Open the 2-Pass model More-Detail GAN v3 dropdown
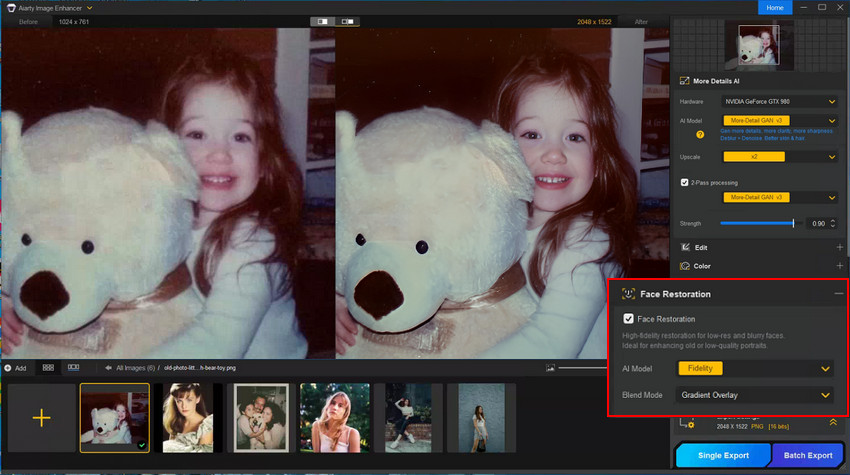Screen dimensions: 850x475 [x=779, y=197]
